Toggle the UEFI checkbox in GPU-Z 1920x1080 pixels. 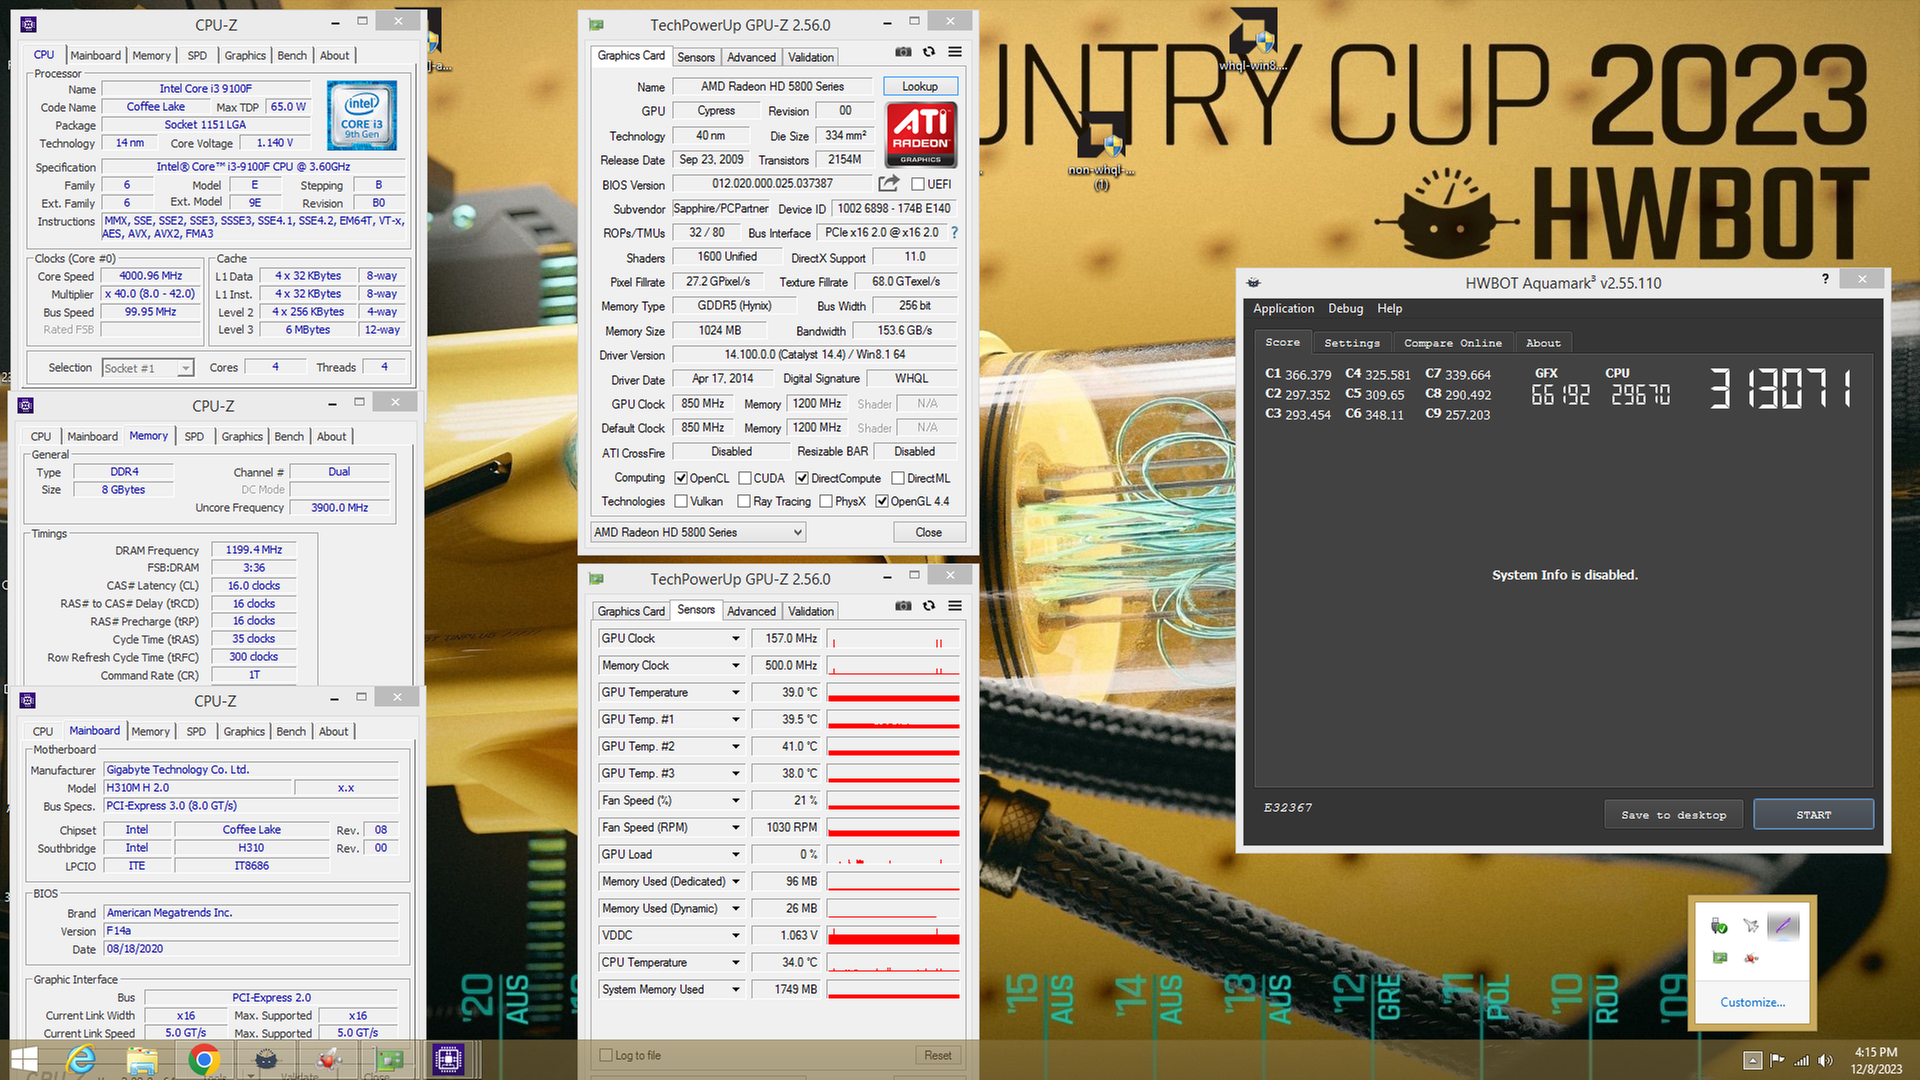918,184
